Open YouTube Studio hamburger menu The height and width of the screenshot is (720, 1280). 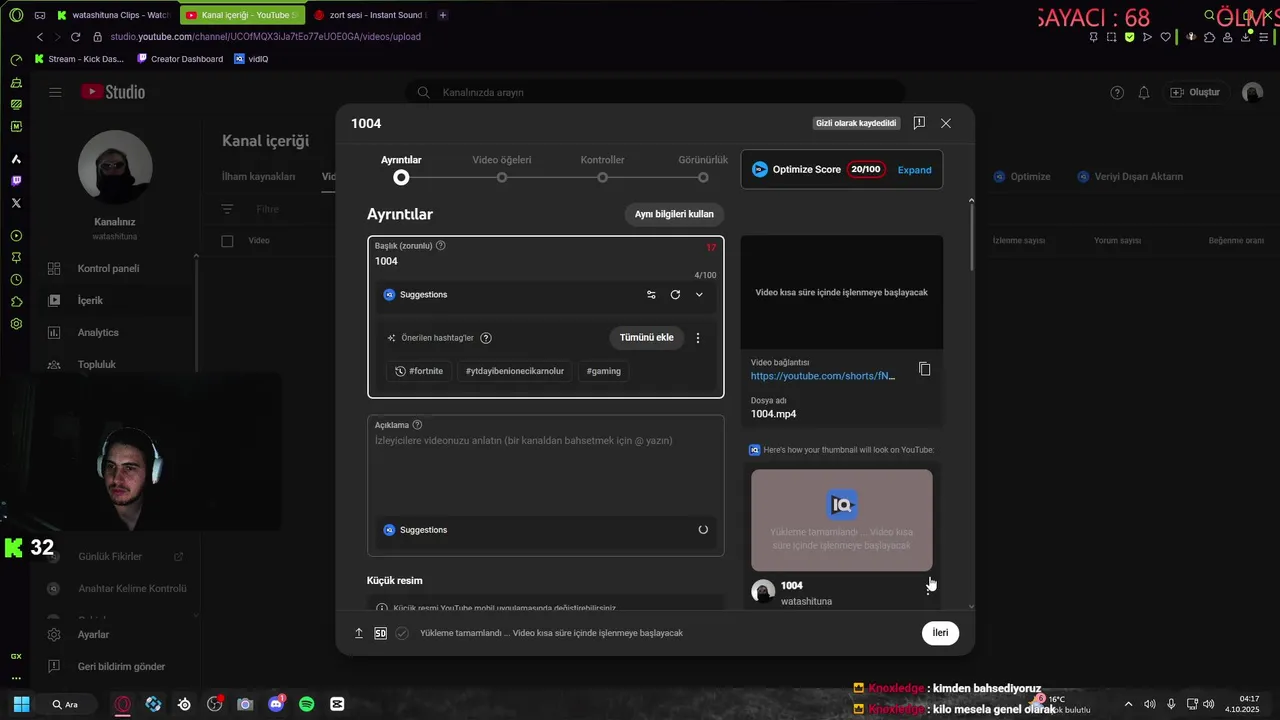point(55,92)
